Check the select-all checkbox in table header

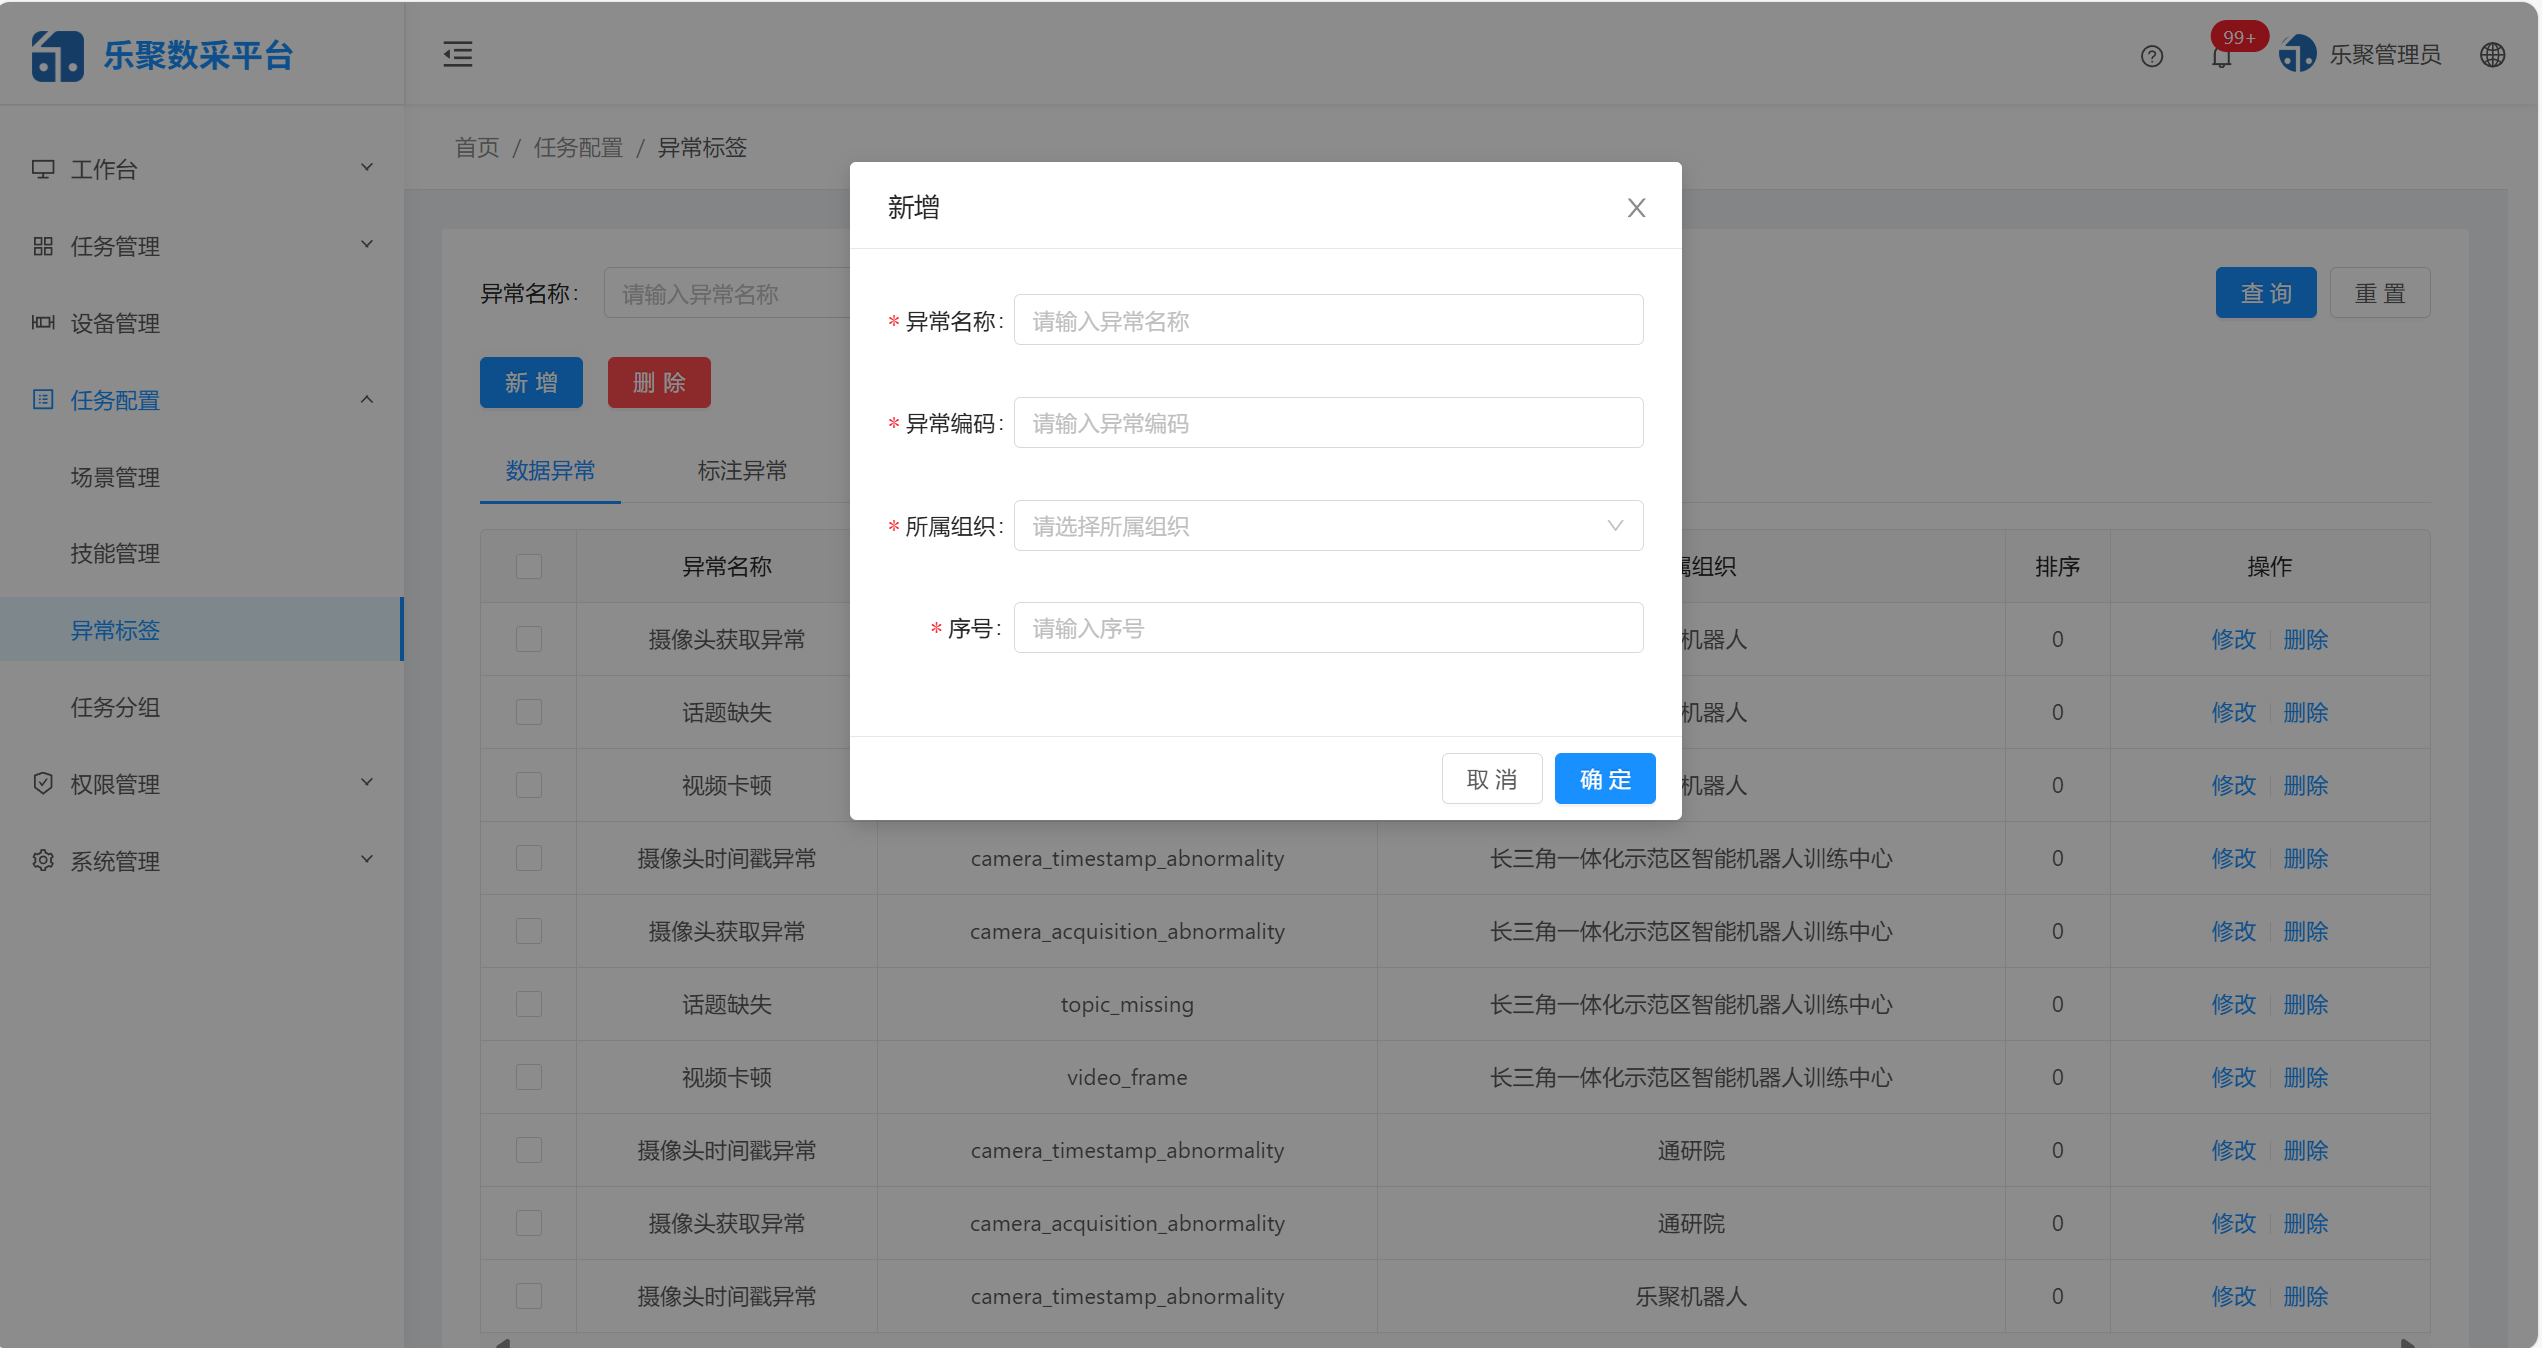tap(528, 566)
